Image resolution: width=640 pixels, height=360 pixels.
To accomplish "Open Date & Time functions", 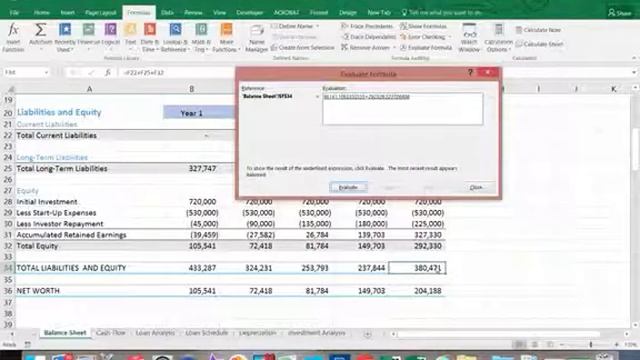I will (150, 37).
